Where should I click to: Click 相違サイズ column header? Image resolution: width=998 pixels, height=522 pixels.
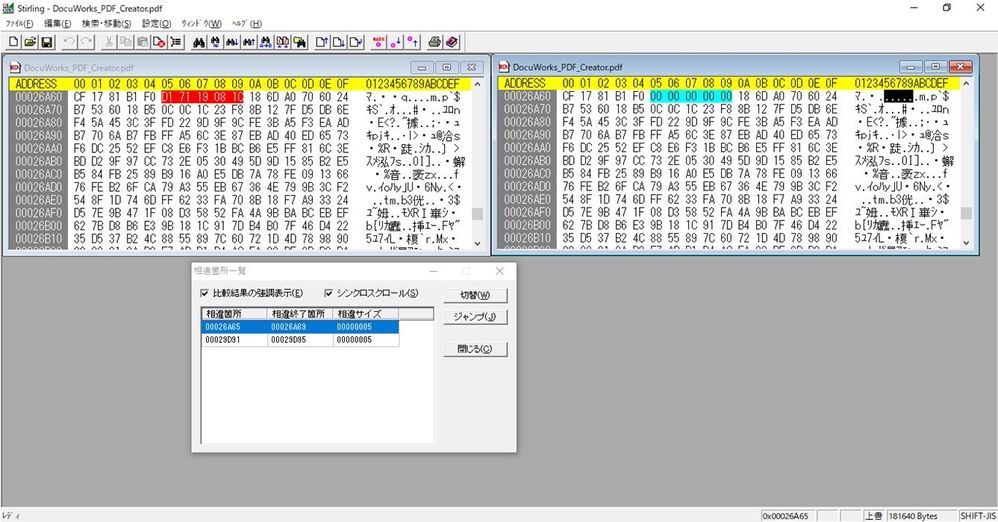pyautogui.click(x=366, y=314)
